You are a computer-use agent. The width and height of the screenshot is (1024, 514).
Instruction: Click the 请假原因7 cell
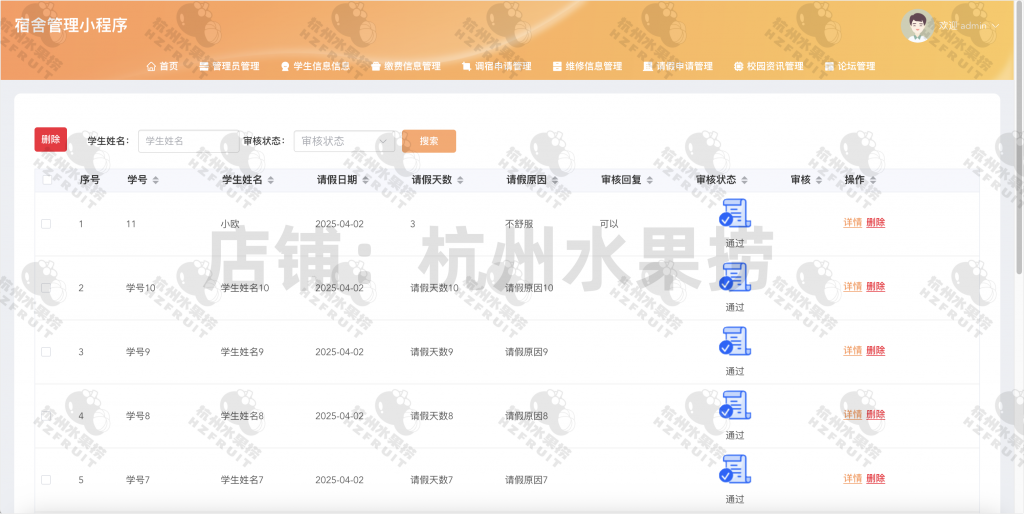click(526, 480)
